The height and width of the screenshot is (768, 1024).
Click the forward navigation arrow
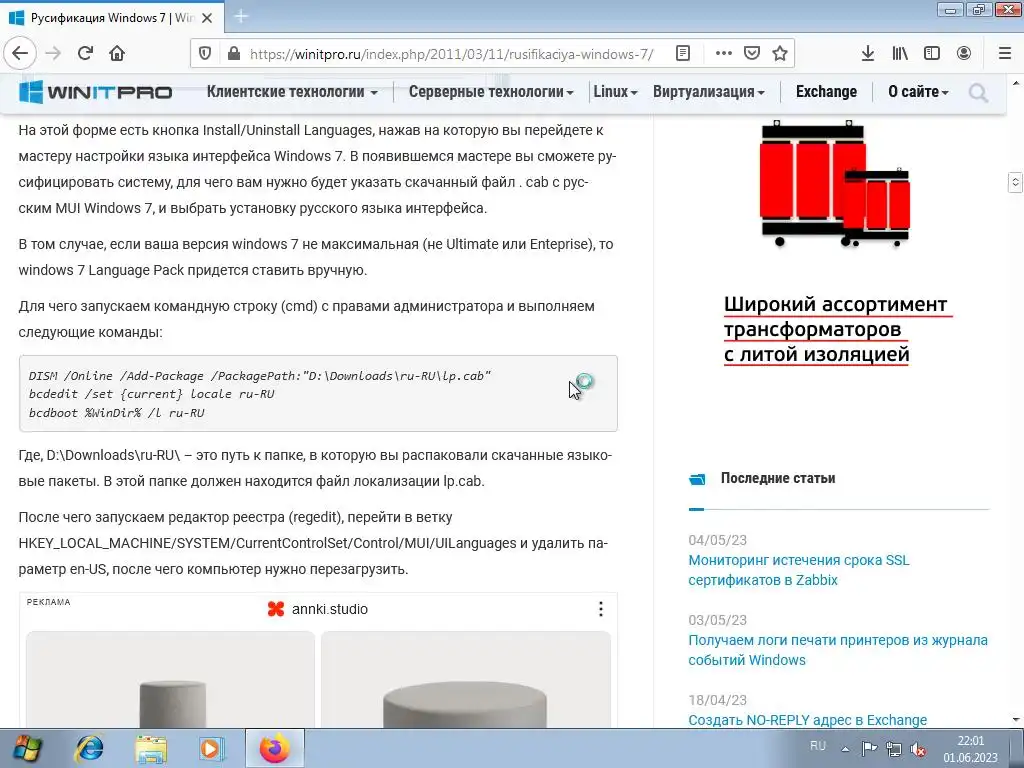click(x=53, y=53)
